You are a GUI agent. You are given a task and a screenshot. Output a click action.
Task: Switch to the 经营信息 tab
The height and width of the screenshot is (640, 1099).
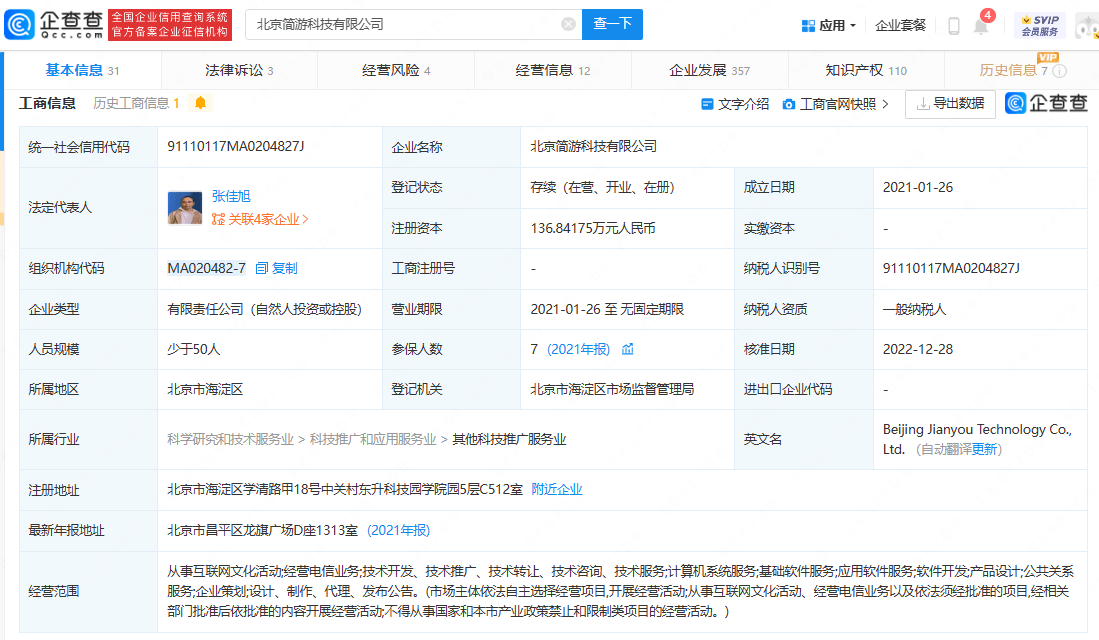coord(552,70)
